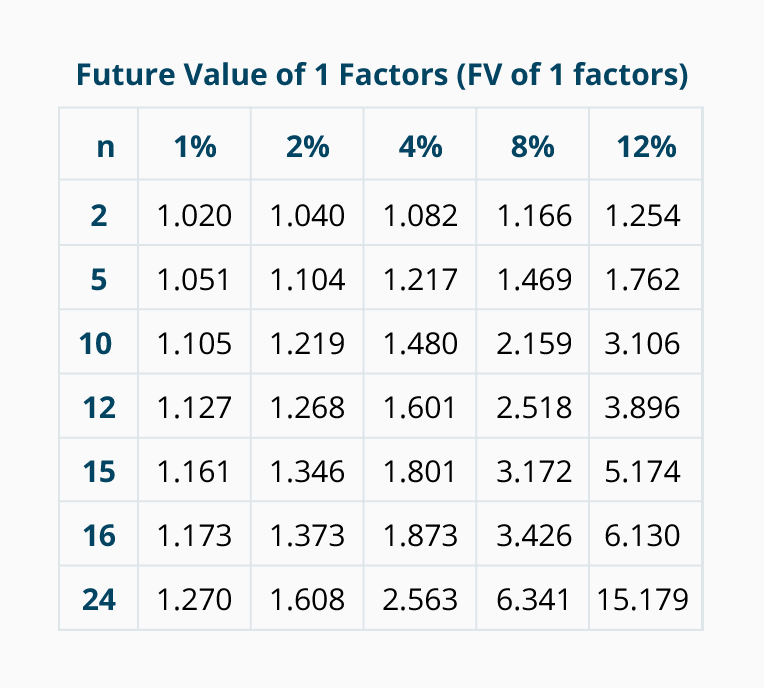Click the cell showing 1.020
764x688 pixels.
(194, 215)
